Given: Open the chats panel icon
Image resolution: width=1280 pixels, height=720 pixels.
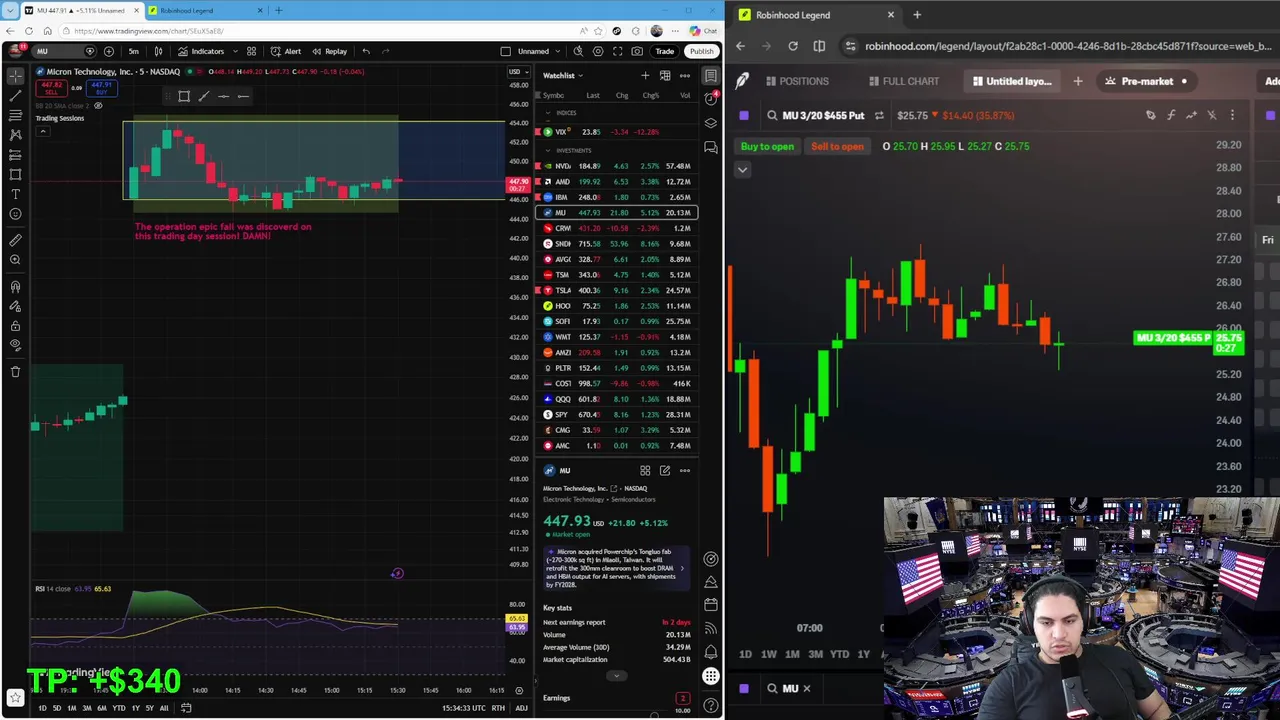Looking at the screenshot, I should (710, 147).
